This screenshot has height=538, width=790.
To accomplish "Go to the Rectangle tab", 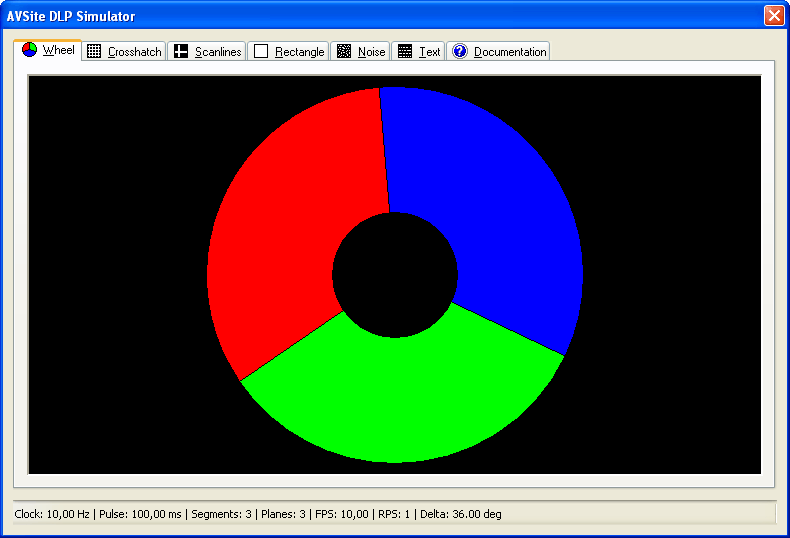I will [x=299, y=52].
